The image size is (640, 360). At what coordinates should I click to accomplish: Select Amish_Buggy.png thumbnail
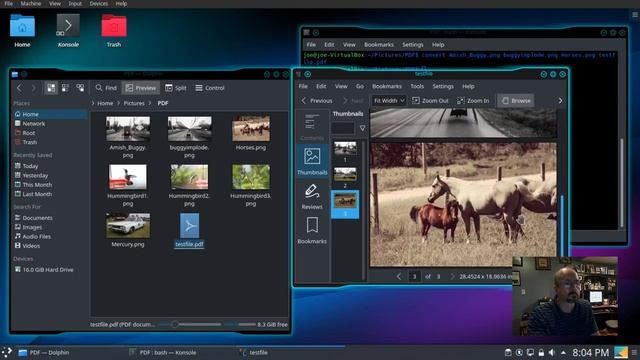128,129
